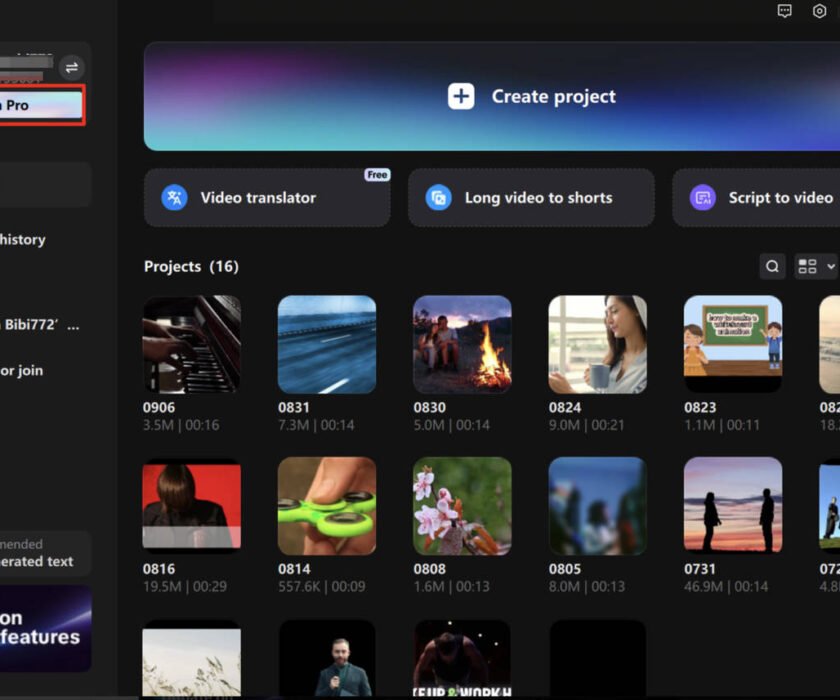
Task: Click the '1.1M | 00:11' project info
Action: pyautogui.click(x=722, y=425)
